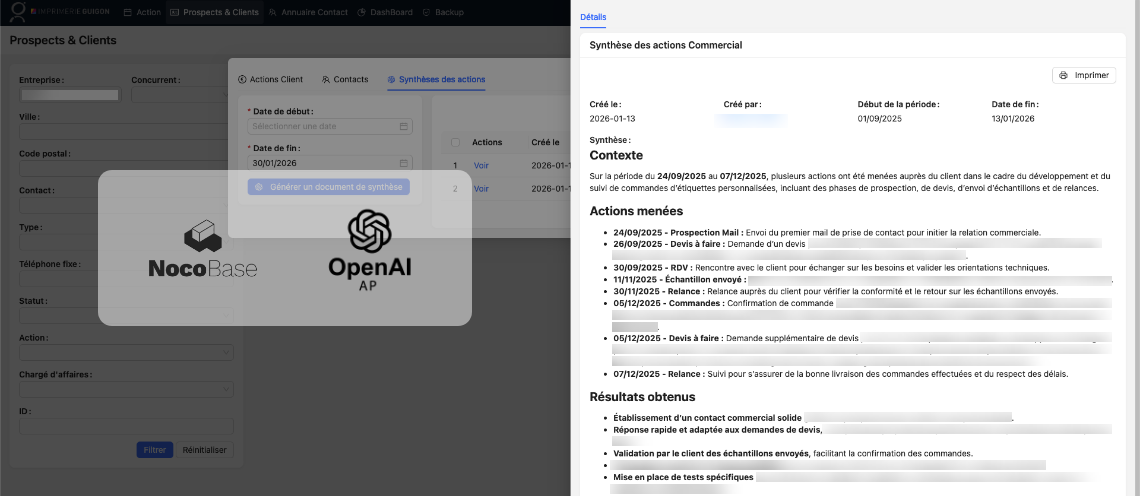This screenshot has width=1140, height=496.
Task: Click the period start date 01/09/2025
Action: [880, 119]
